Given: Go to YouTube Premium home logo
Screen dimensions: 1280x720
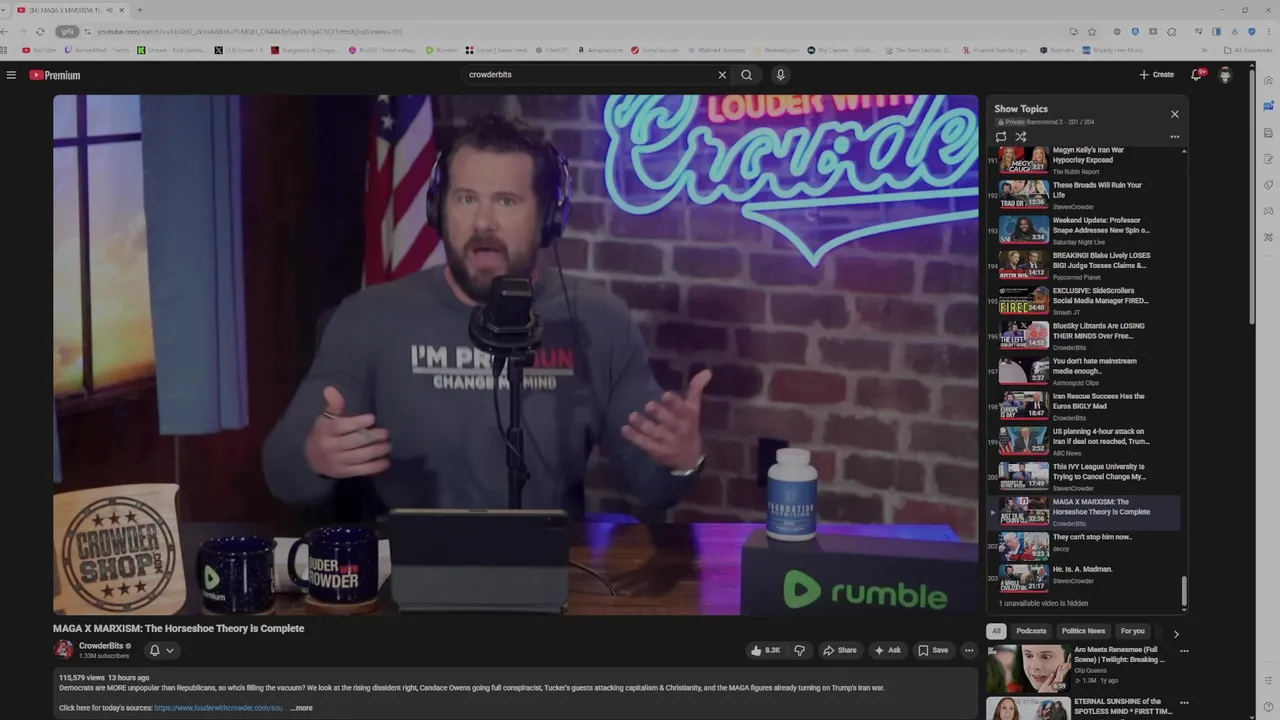Looking at the screenshot, I should pos(54,75).
